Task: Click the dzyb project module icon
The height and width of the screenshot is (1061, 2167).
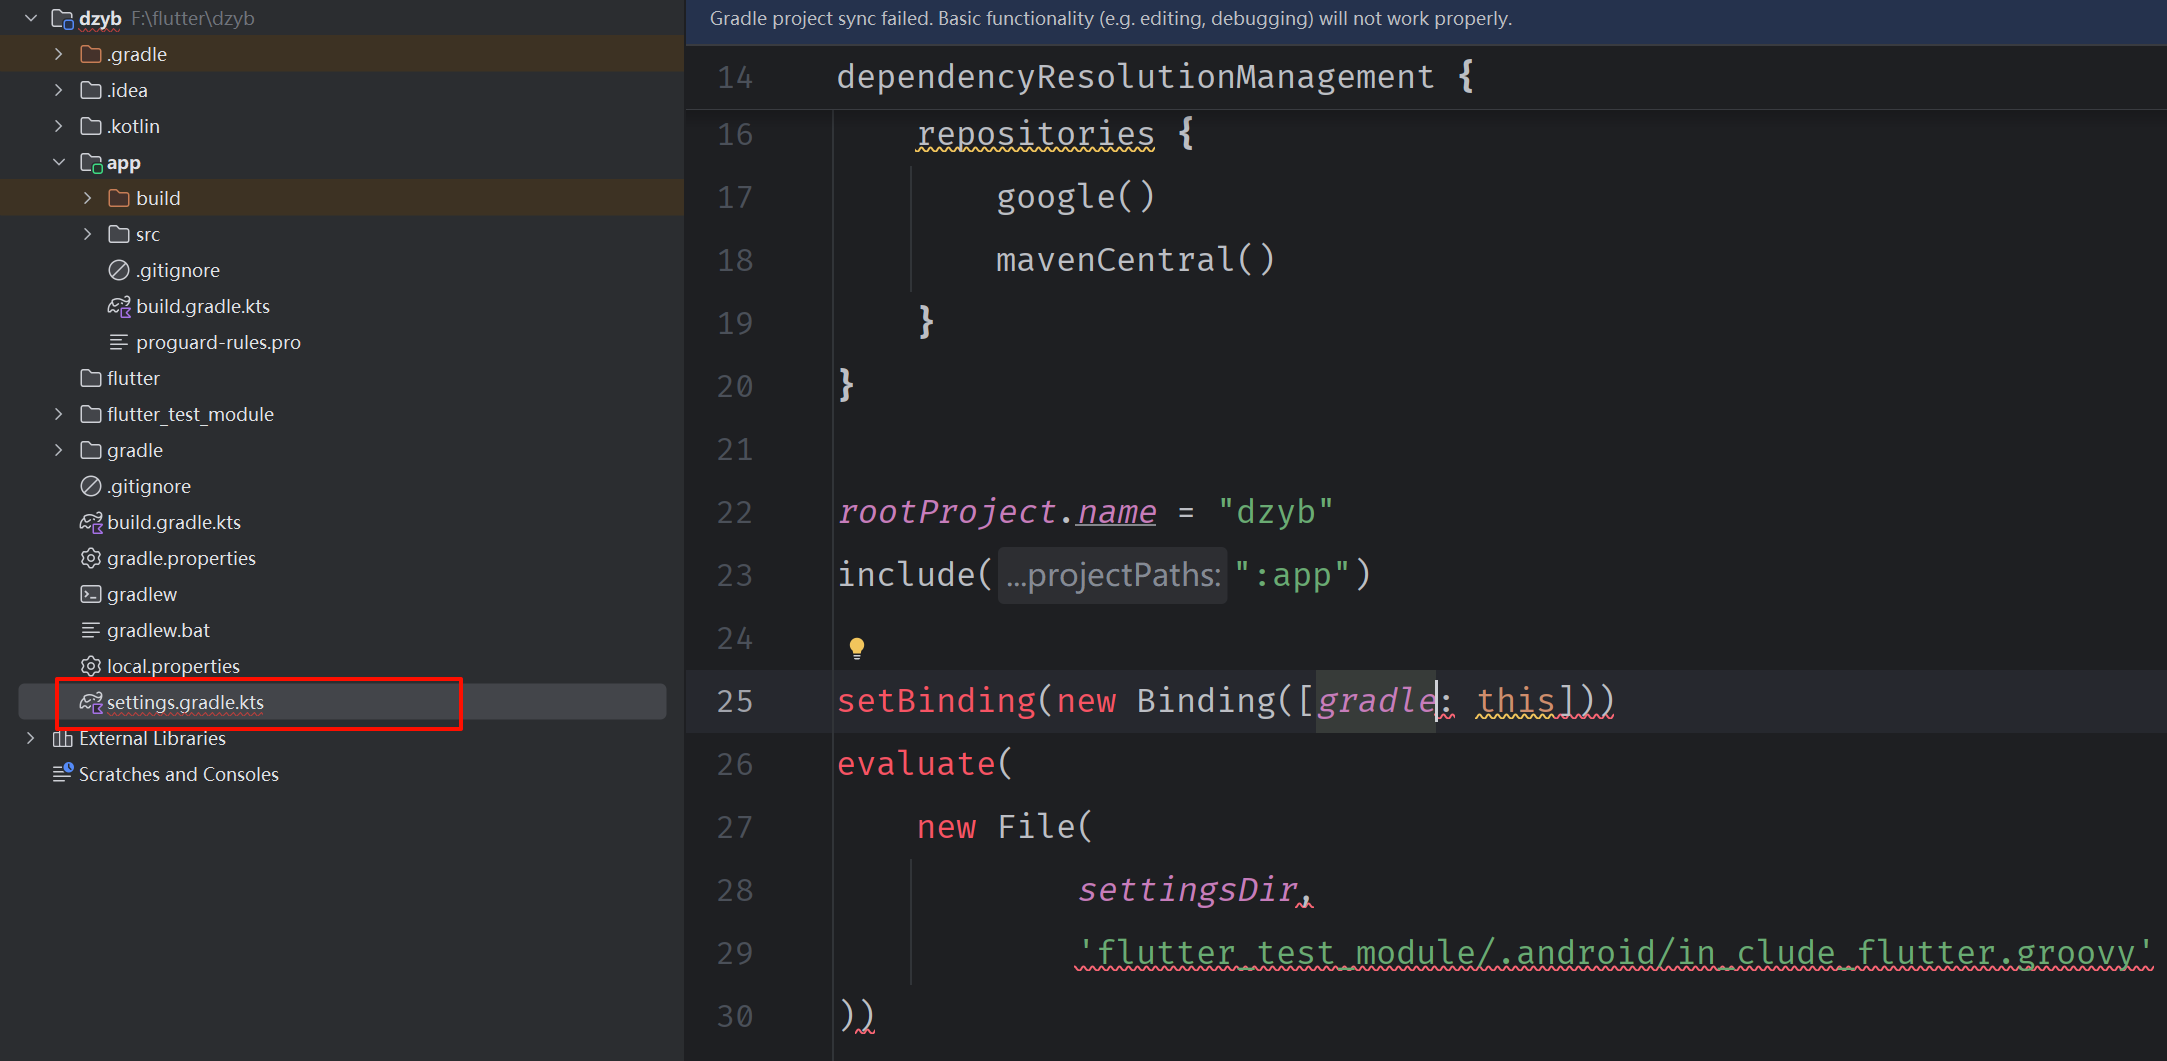Action: (x=62, y=18)
